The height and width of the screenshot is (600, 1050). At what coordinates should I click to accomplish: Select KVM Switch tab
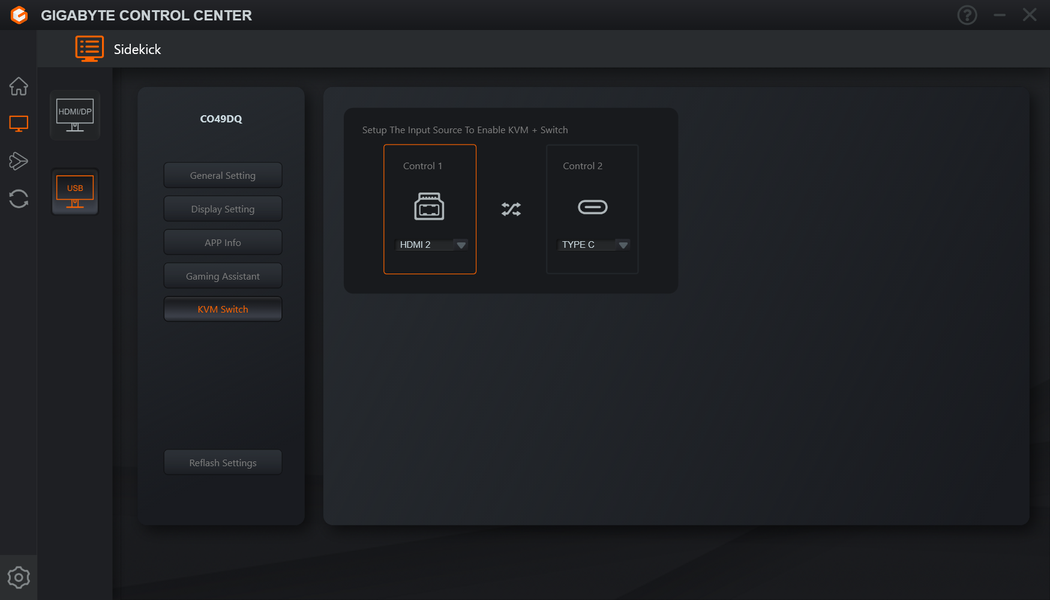click(223, 309)
